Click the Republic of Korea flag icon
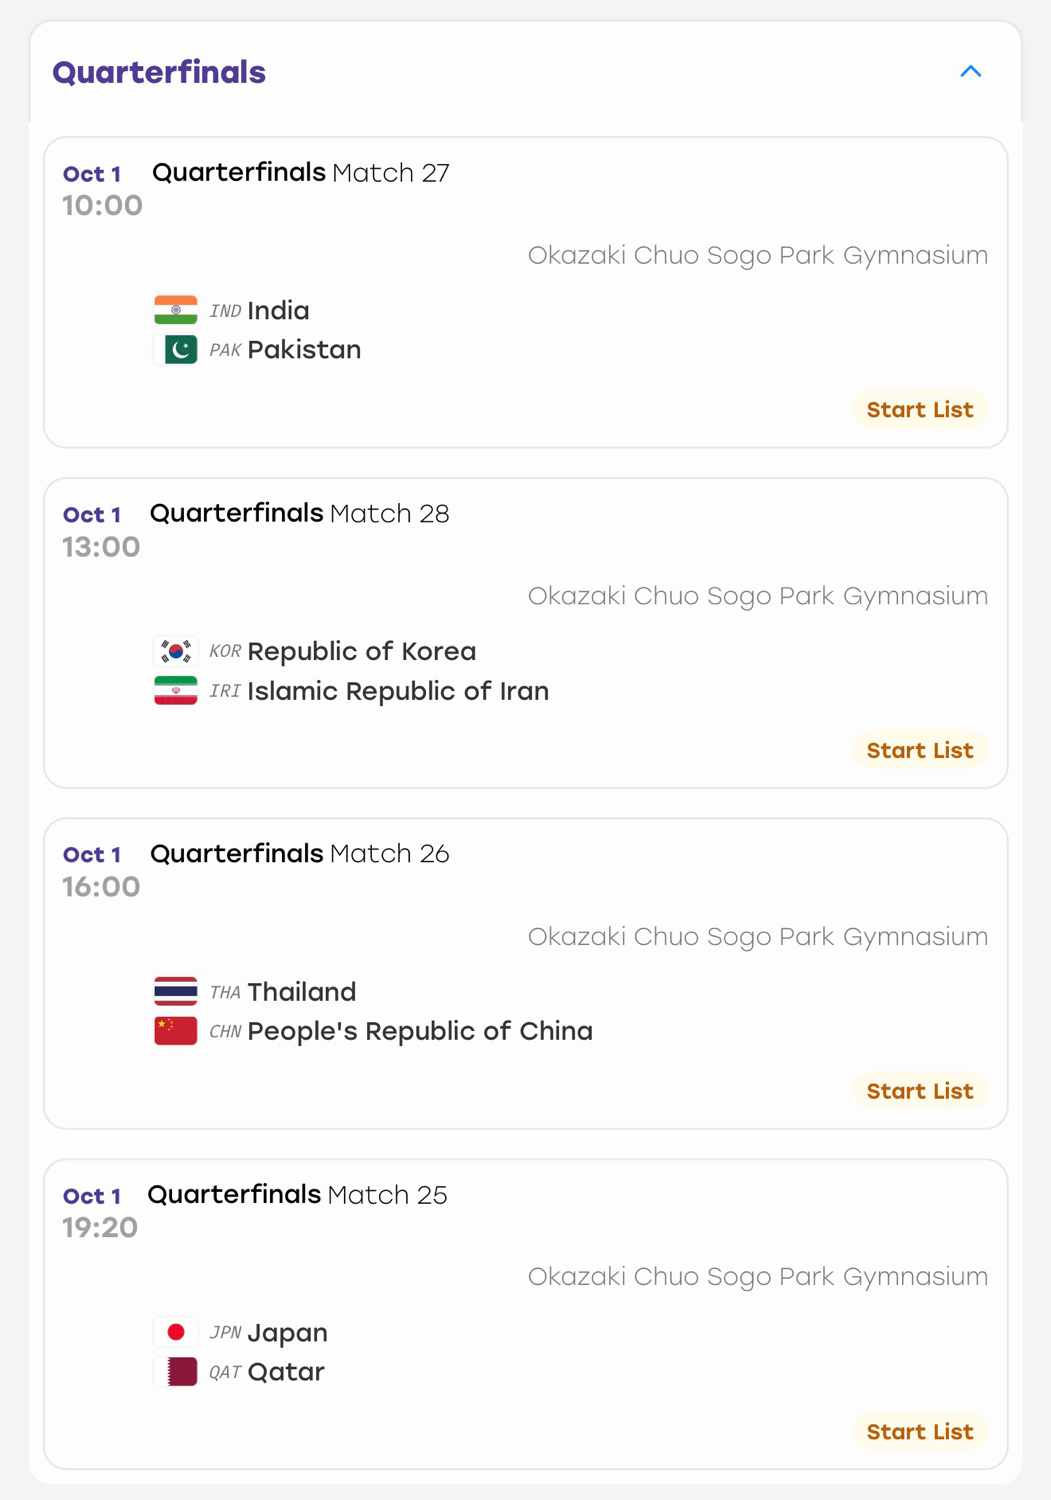The width and height of the screenshot is (1051, 1500). (176, 651)
